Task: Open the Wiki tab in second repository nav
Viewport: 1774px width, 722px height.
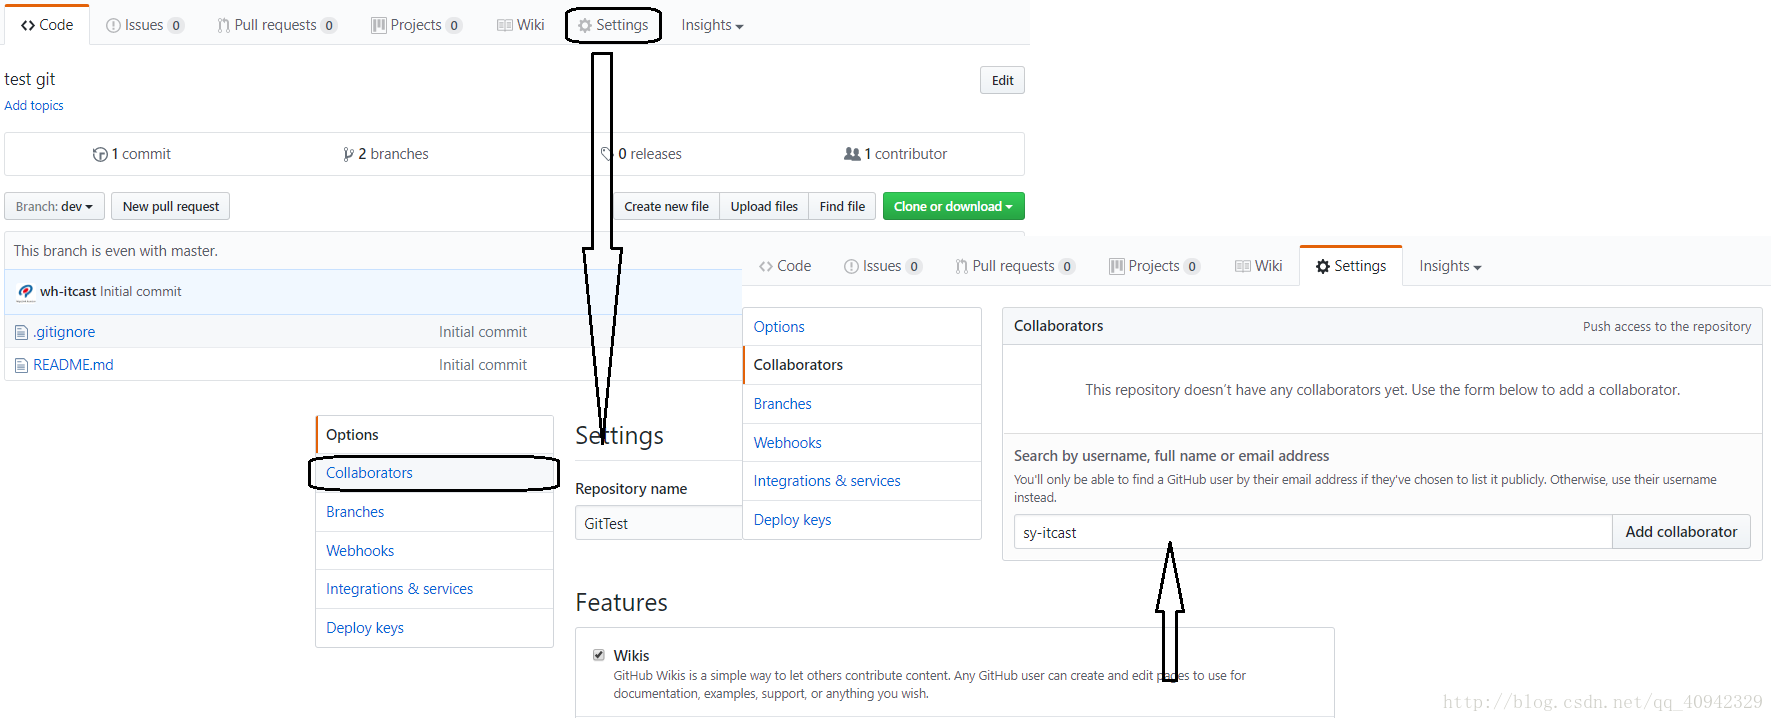Action: (1259, 266)
